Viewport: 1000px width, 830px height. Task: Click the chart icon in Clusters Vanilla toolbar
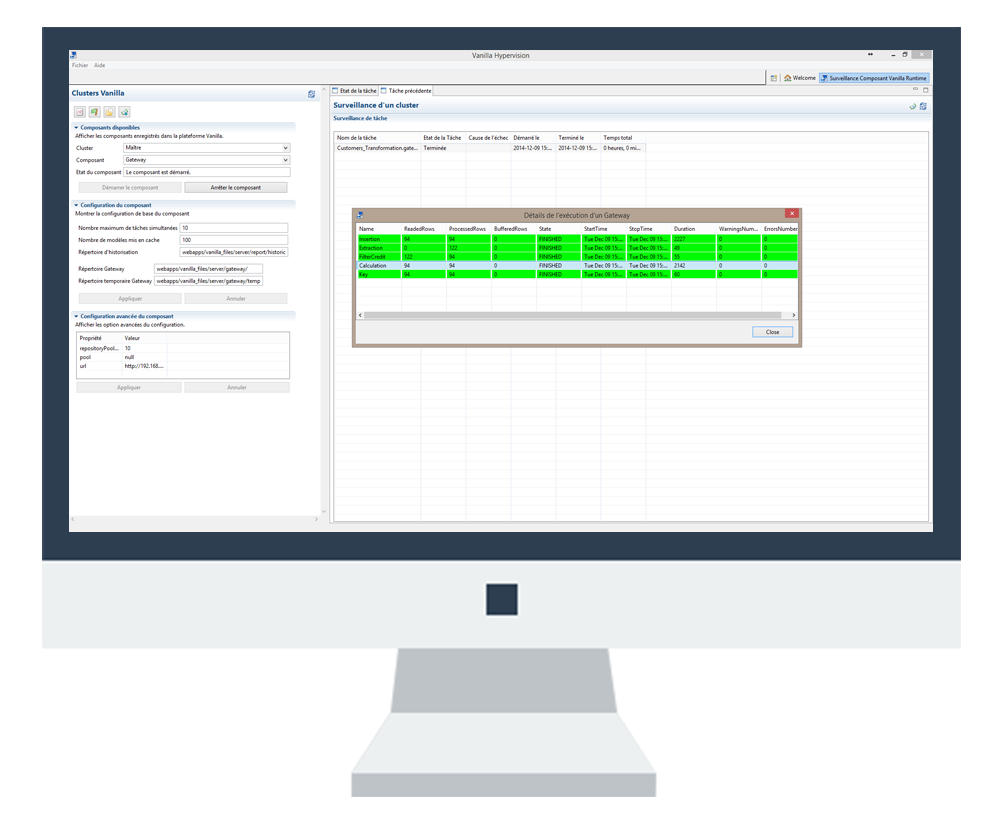coord(80,112)
